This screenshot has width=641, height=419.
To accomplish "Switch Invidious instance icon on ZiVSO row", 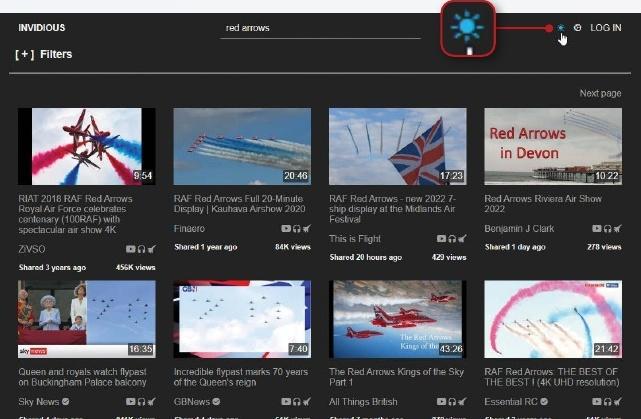I will 152,249.
